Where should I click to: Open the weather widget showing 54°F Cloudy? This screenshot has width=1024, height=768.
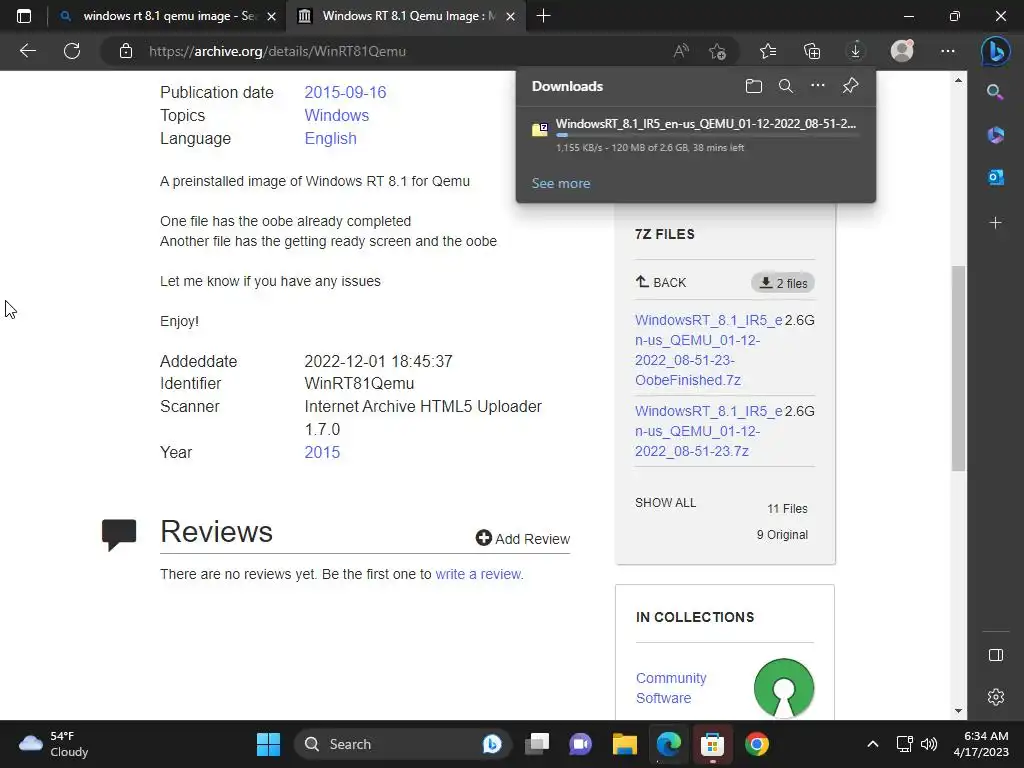coord(54,744)
